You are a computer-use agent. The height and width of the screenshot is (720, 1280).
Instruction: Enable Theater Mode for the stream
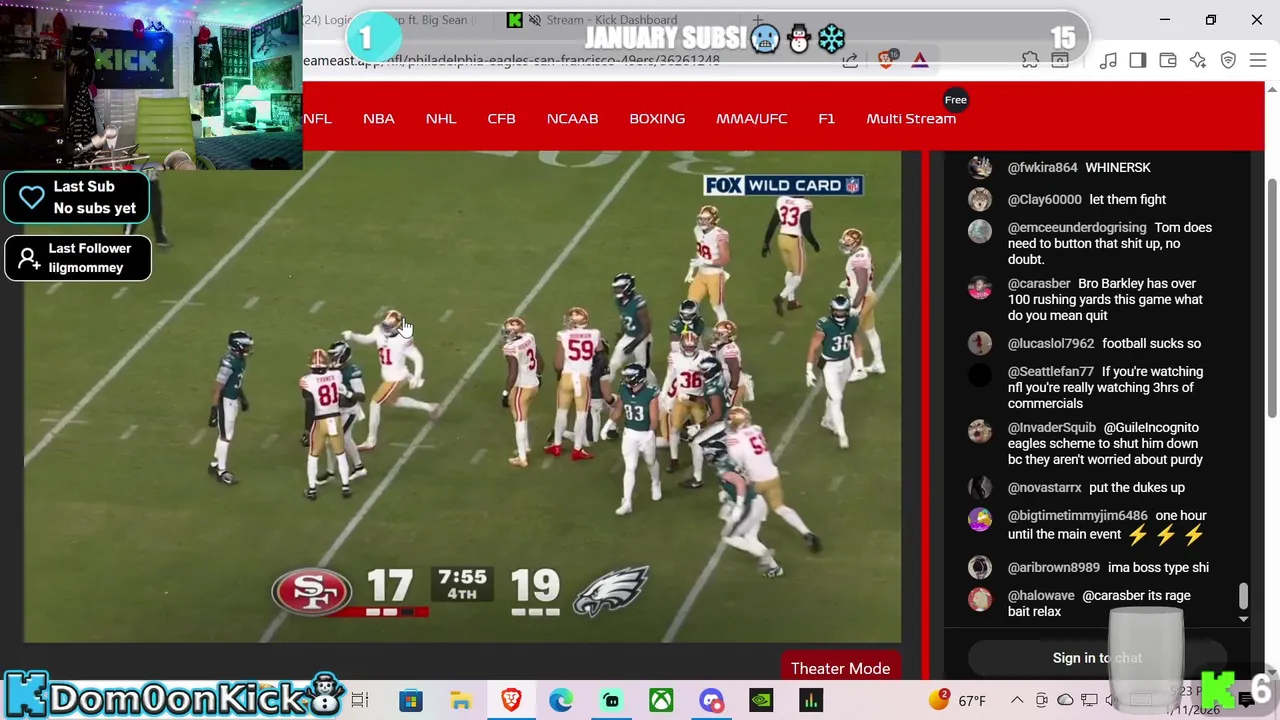pyautogui.click(x=840, y=668)
